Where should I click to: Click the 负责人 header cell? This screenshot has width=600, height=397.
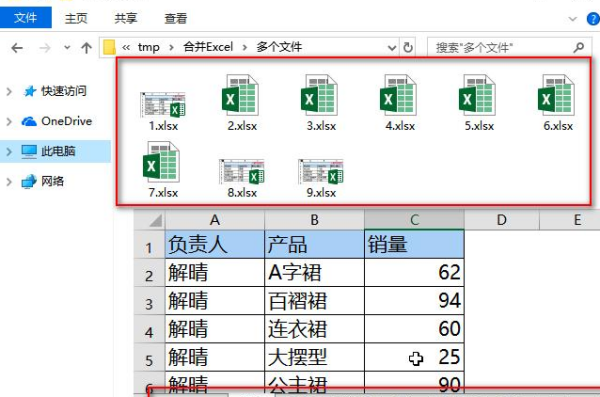coord(215,244)
